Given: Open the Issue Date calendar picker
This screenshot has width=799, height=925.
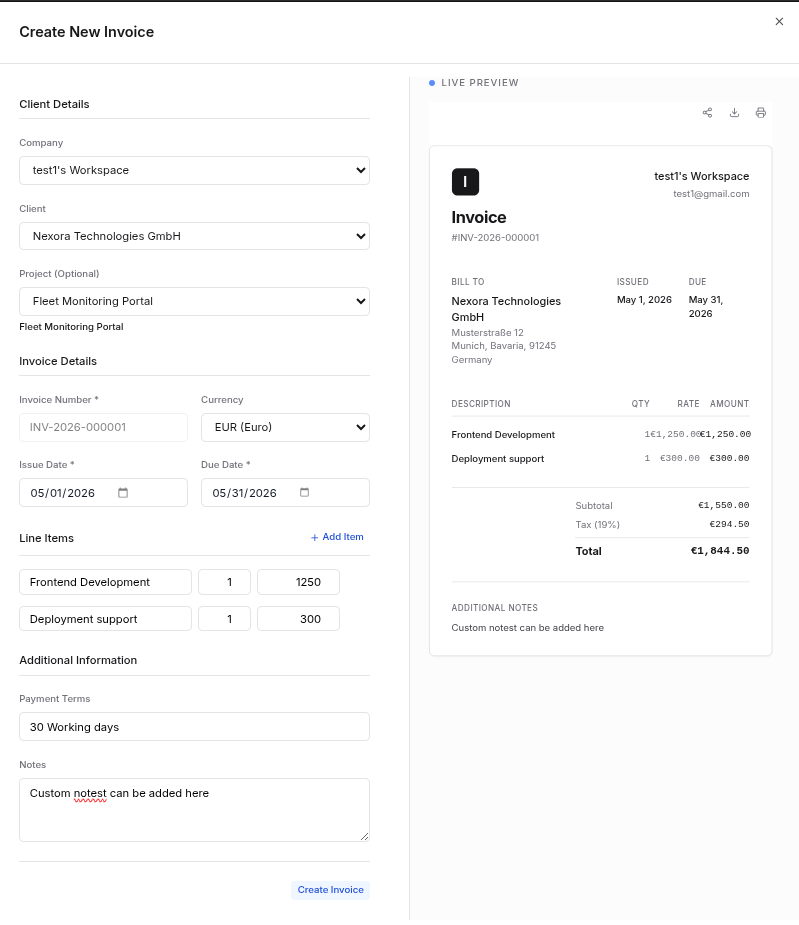Looking at the screenshot, I should click(x=123, y=493).
